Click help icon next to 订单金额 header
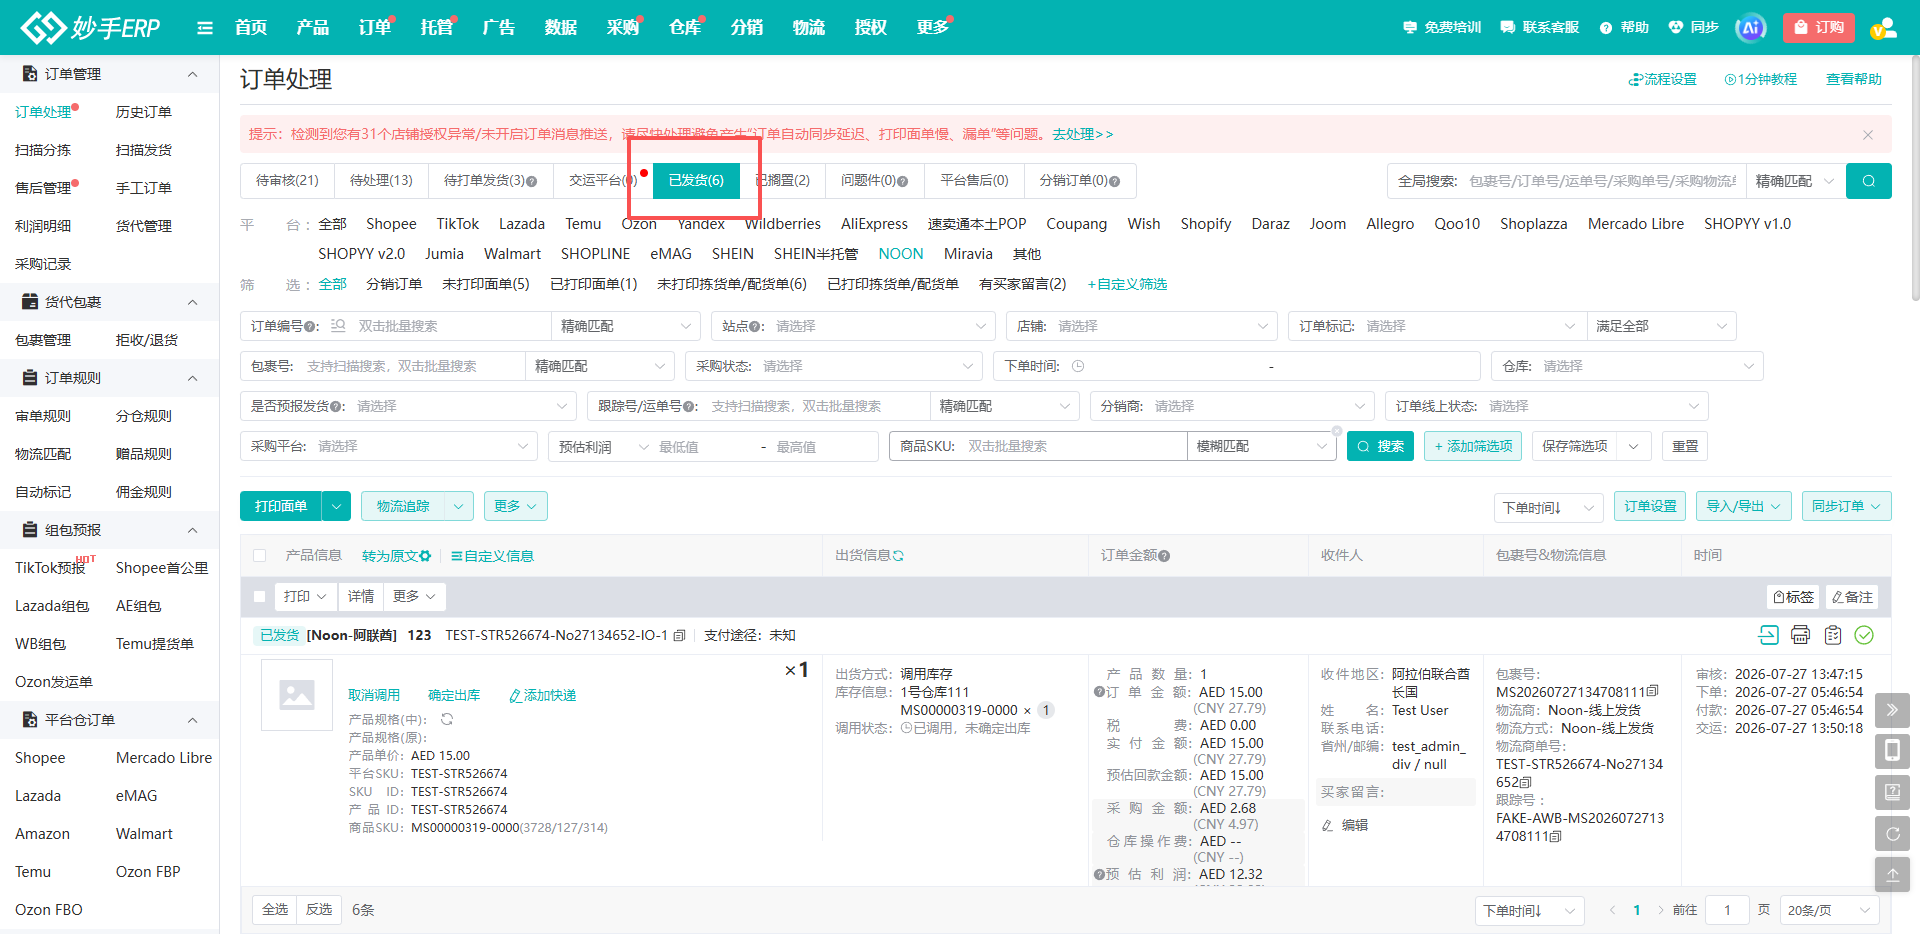Screen dimensions: 1920x934 click(x=1164, y=556)
